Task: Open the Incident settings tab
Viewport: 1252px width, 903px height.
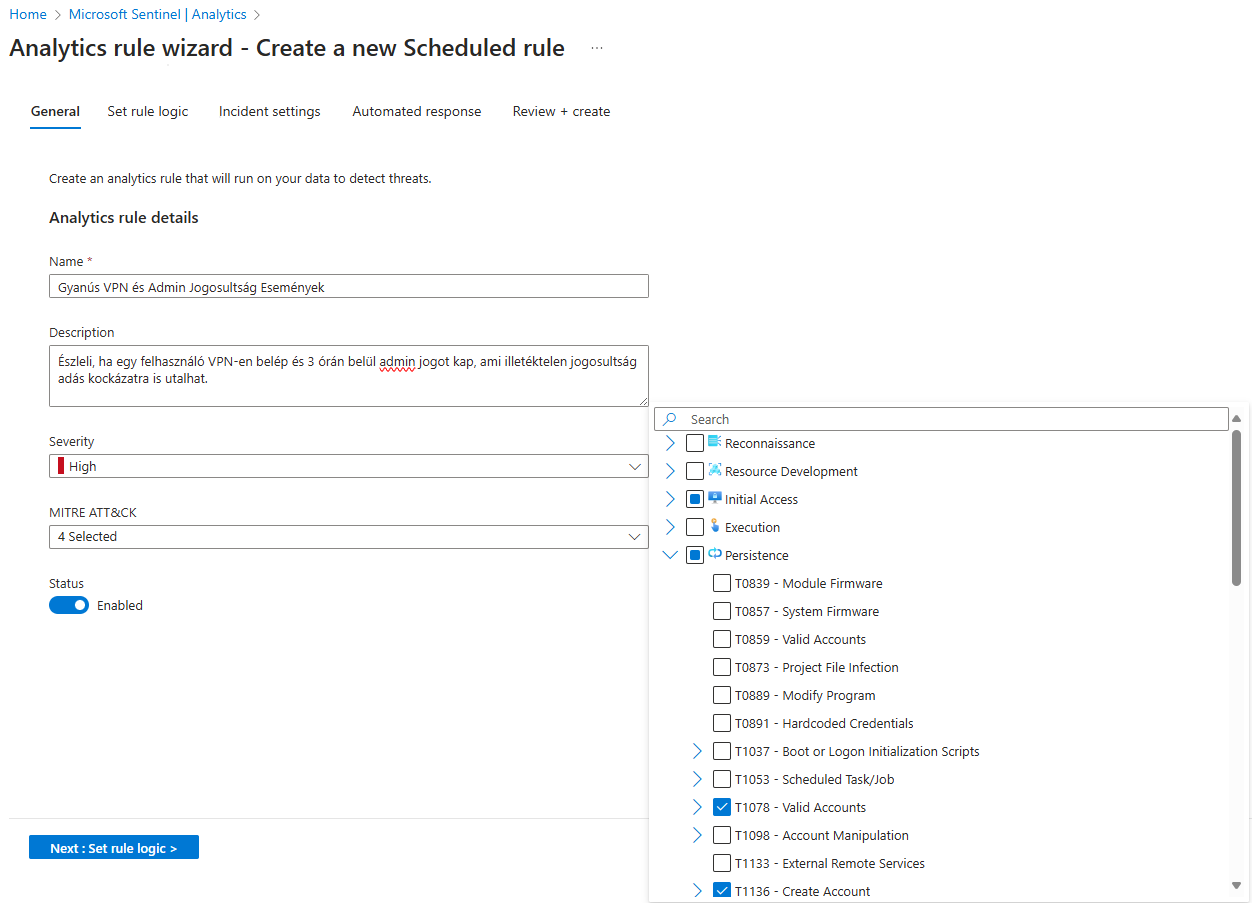Action: tap(270, 111)
